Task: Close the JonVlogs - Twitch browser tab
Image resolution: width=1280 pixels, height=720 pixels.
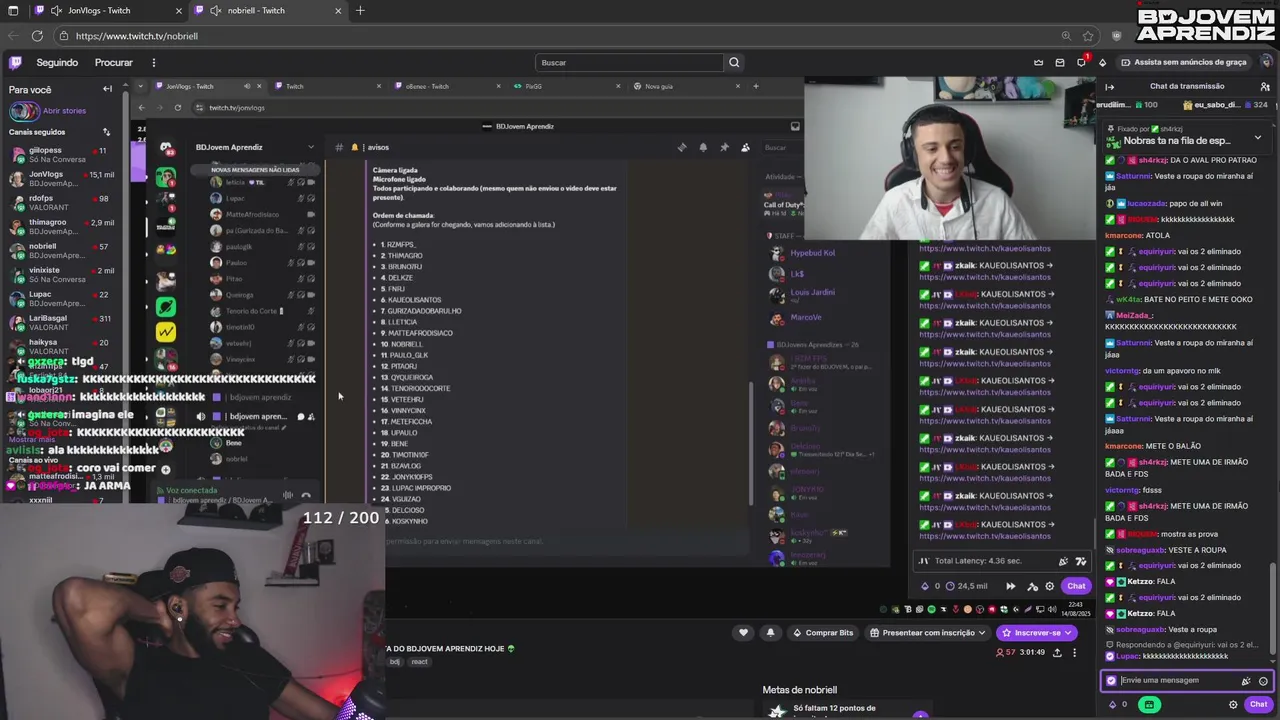Action: (x=179, y=11)
